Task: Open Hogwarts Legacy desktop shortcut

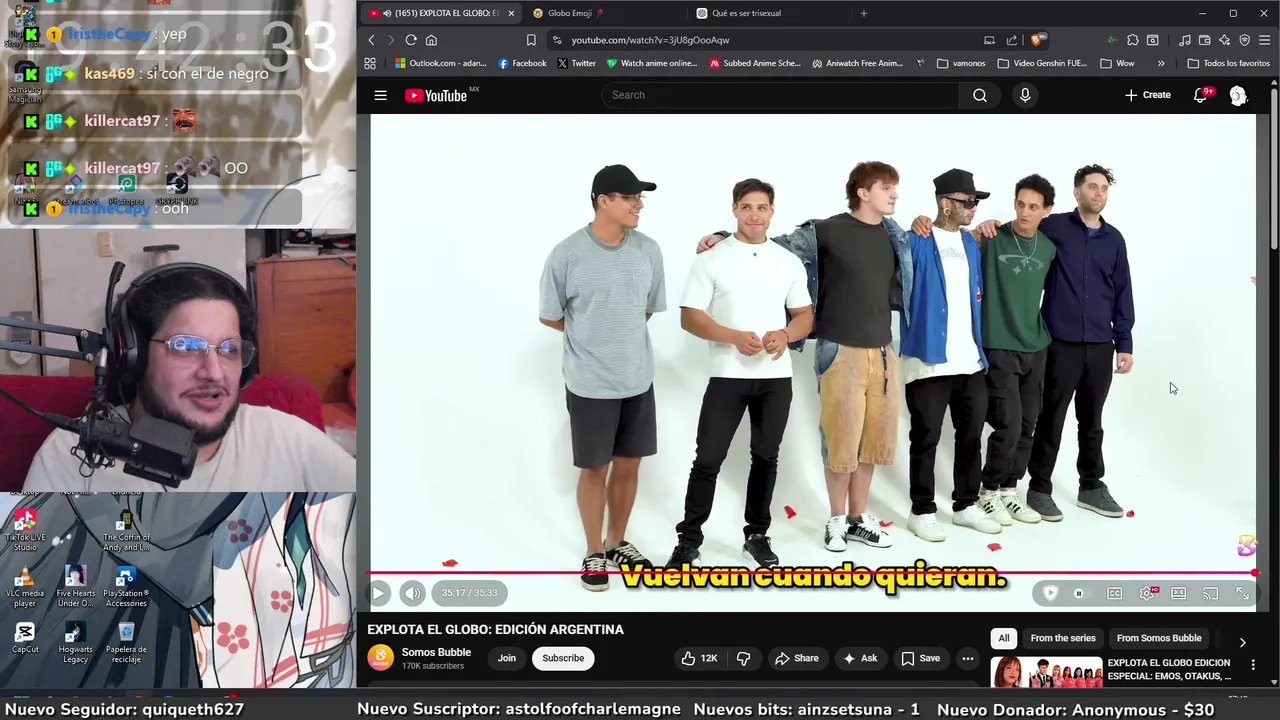Action: click(x=75, y=642)
